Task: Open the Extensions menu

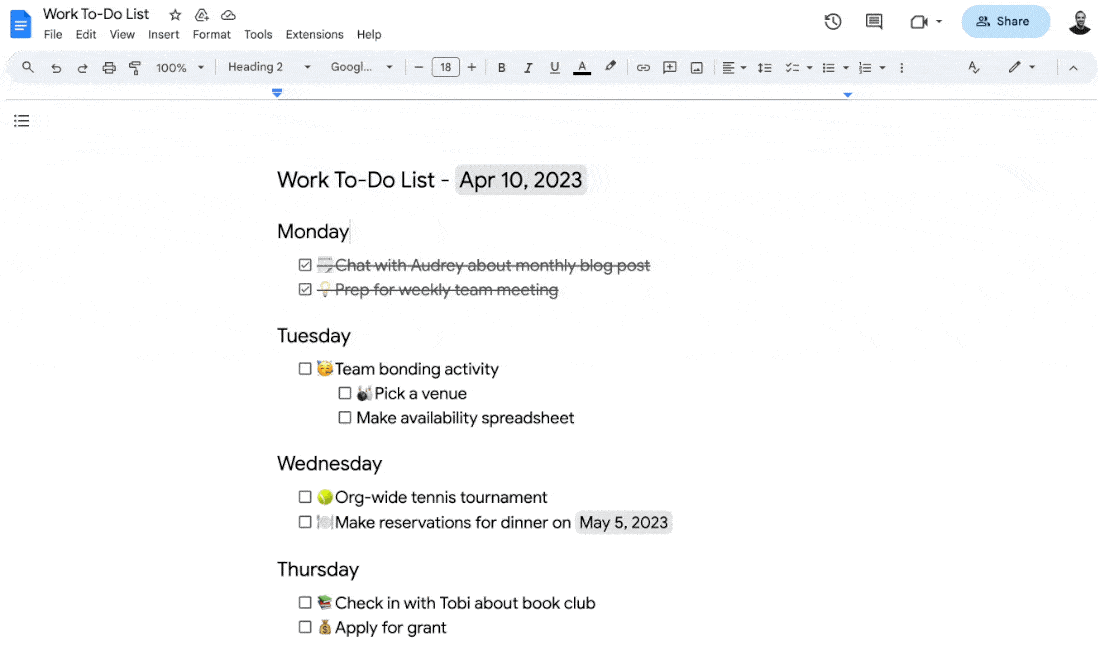Action: coord(314,33)
